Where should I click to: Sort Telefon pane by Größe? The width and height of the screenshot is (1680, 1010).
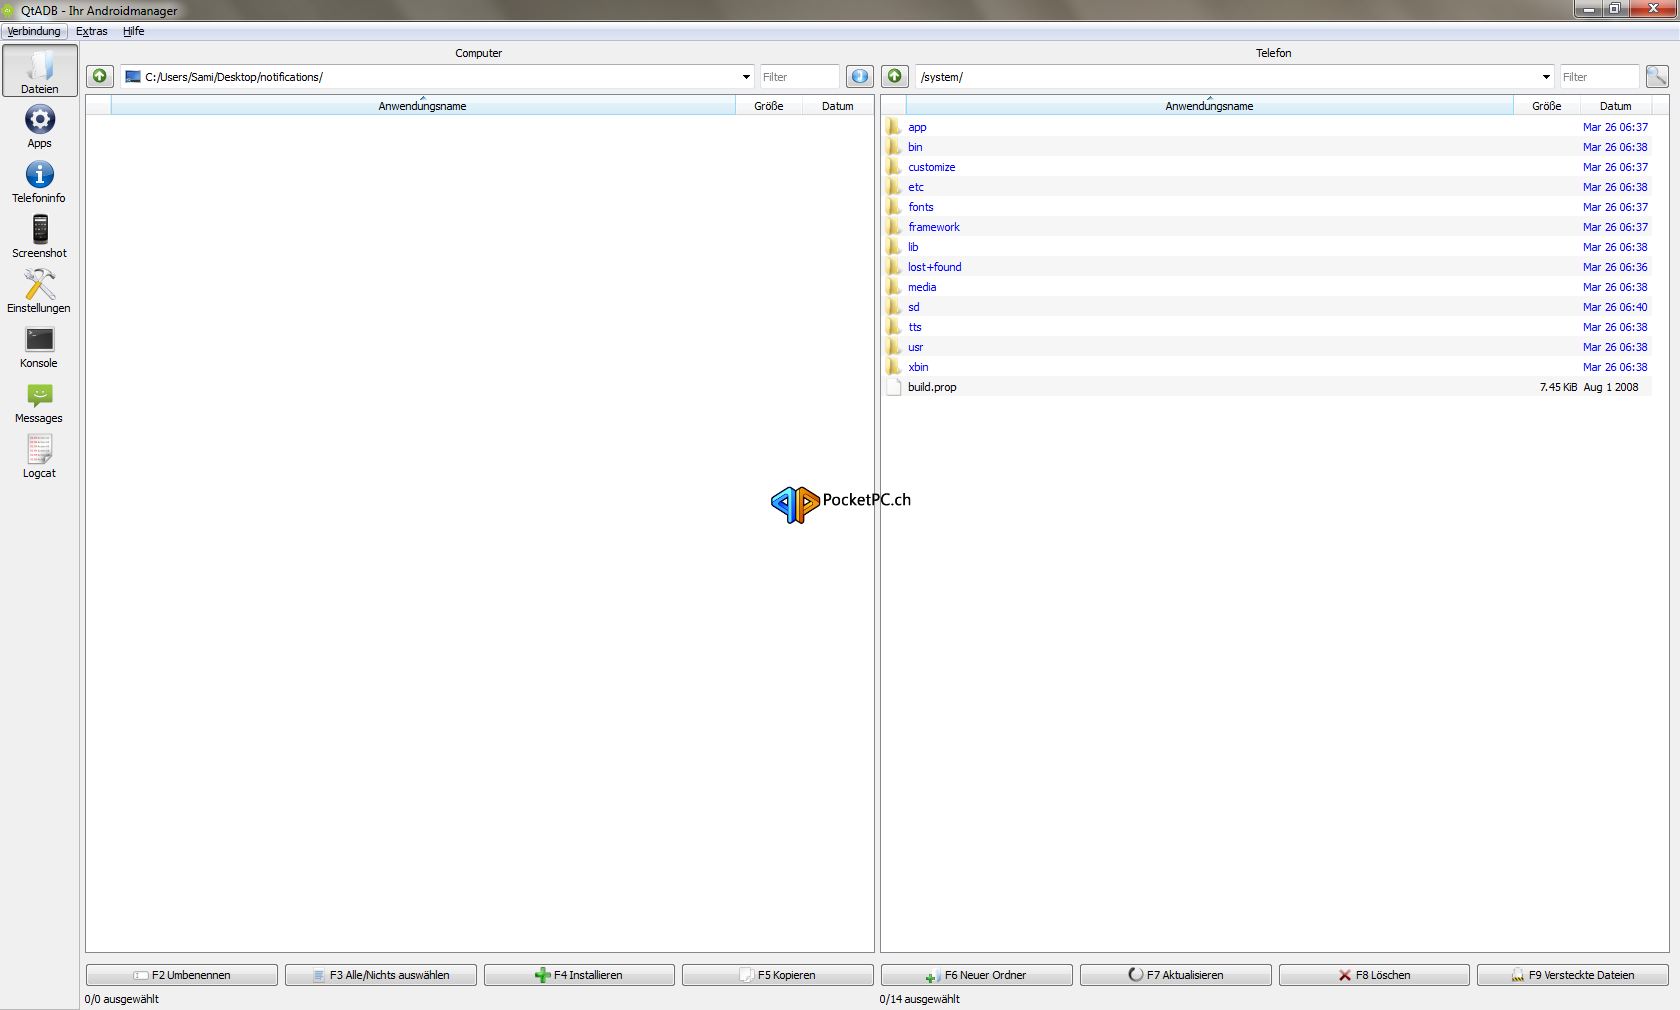[x=1546, y=106]
